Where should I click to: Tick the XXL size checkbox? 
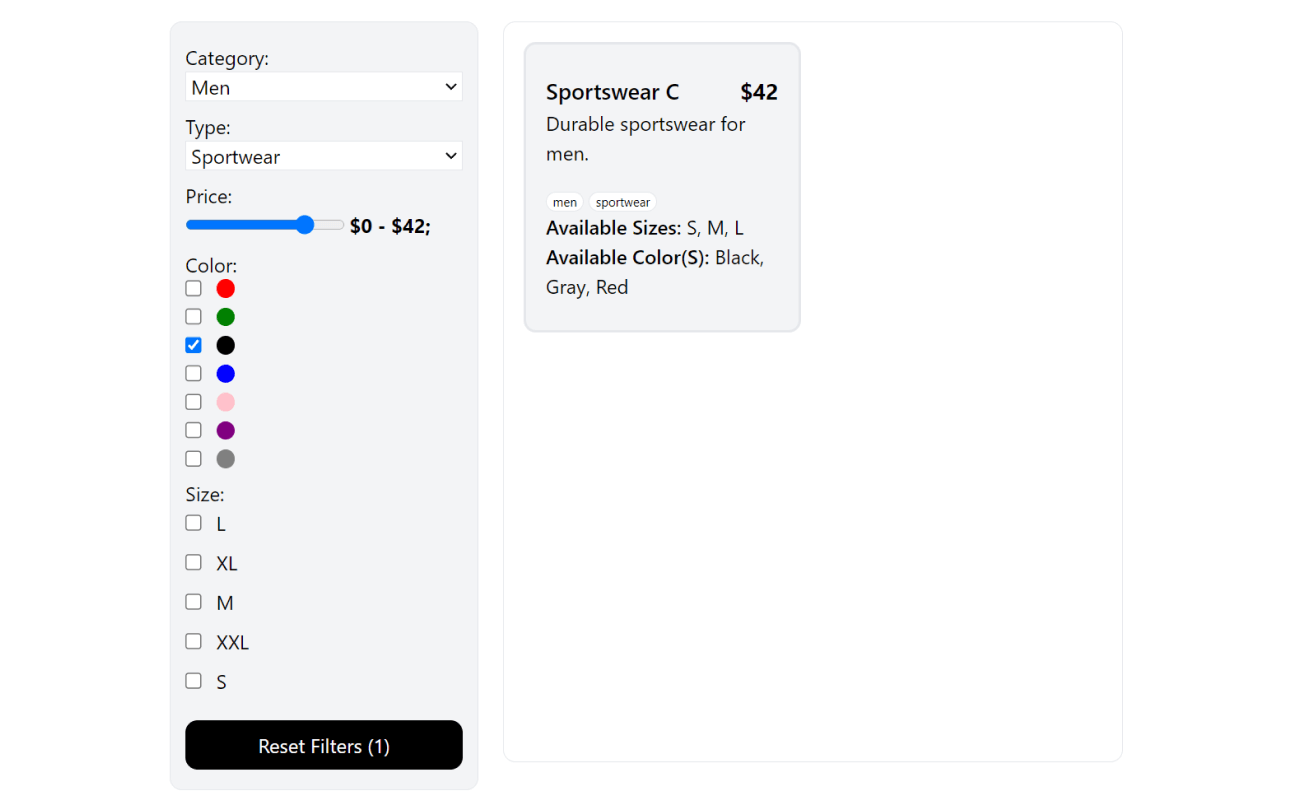[x=194, y=642]
